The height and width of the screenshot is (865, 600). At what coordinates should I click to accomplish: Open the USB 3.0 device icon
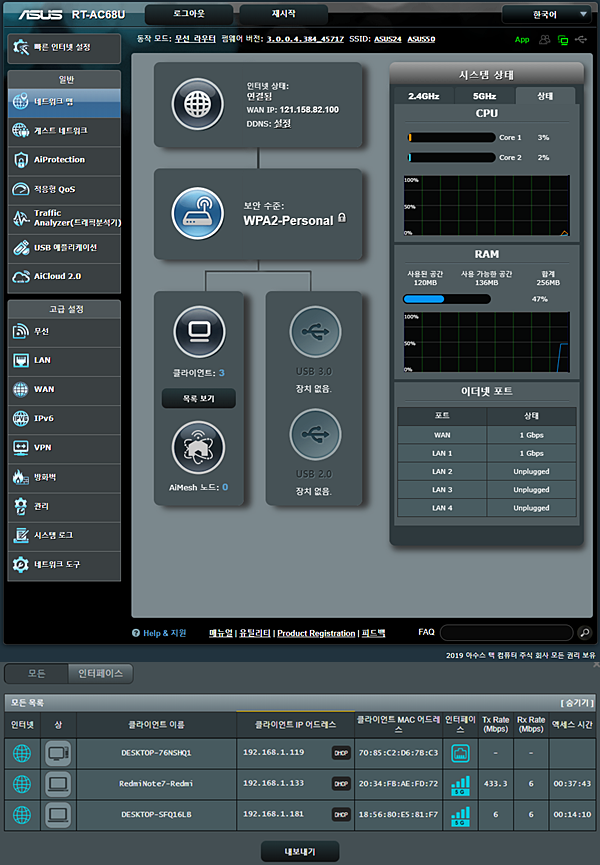tap(315, 332)
